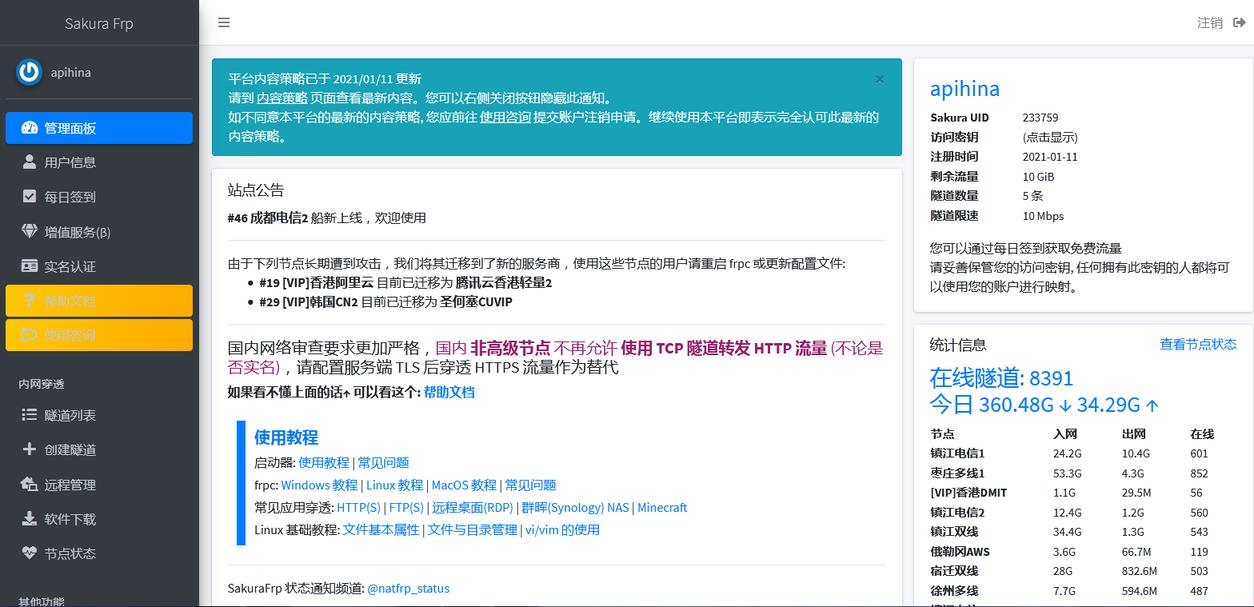Open the 查看节点状态 link
1254x607 pixels.
pyautogui.click(x=1197, y=344)
